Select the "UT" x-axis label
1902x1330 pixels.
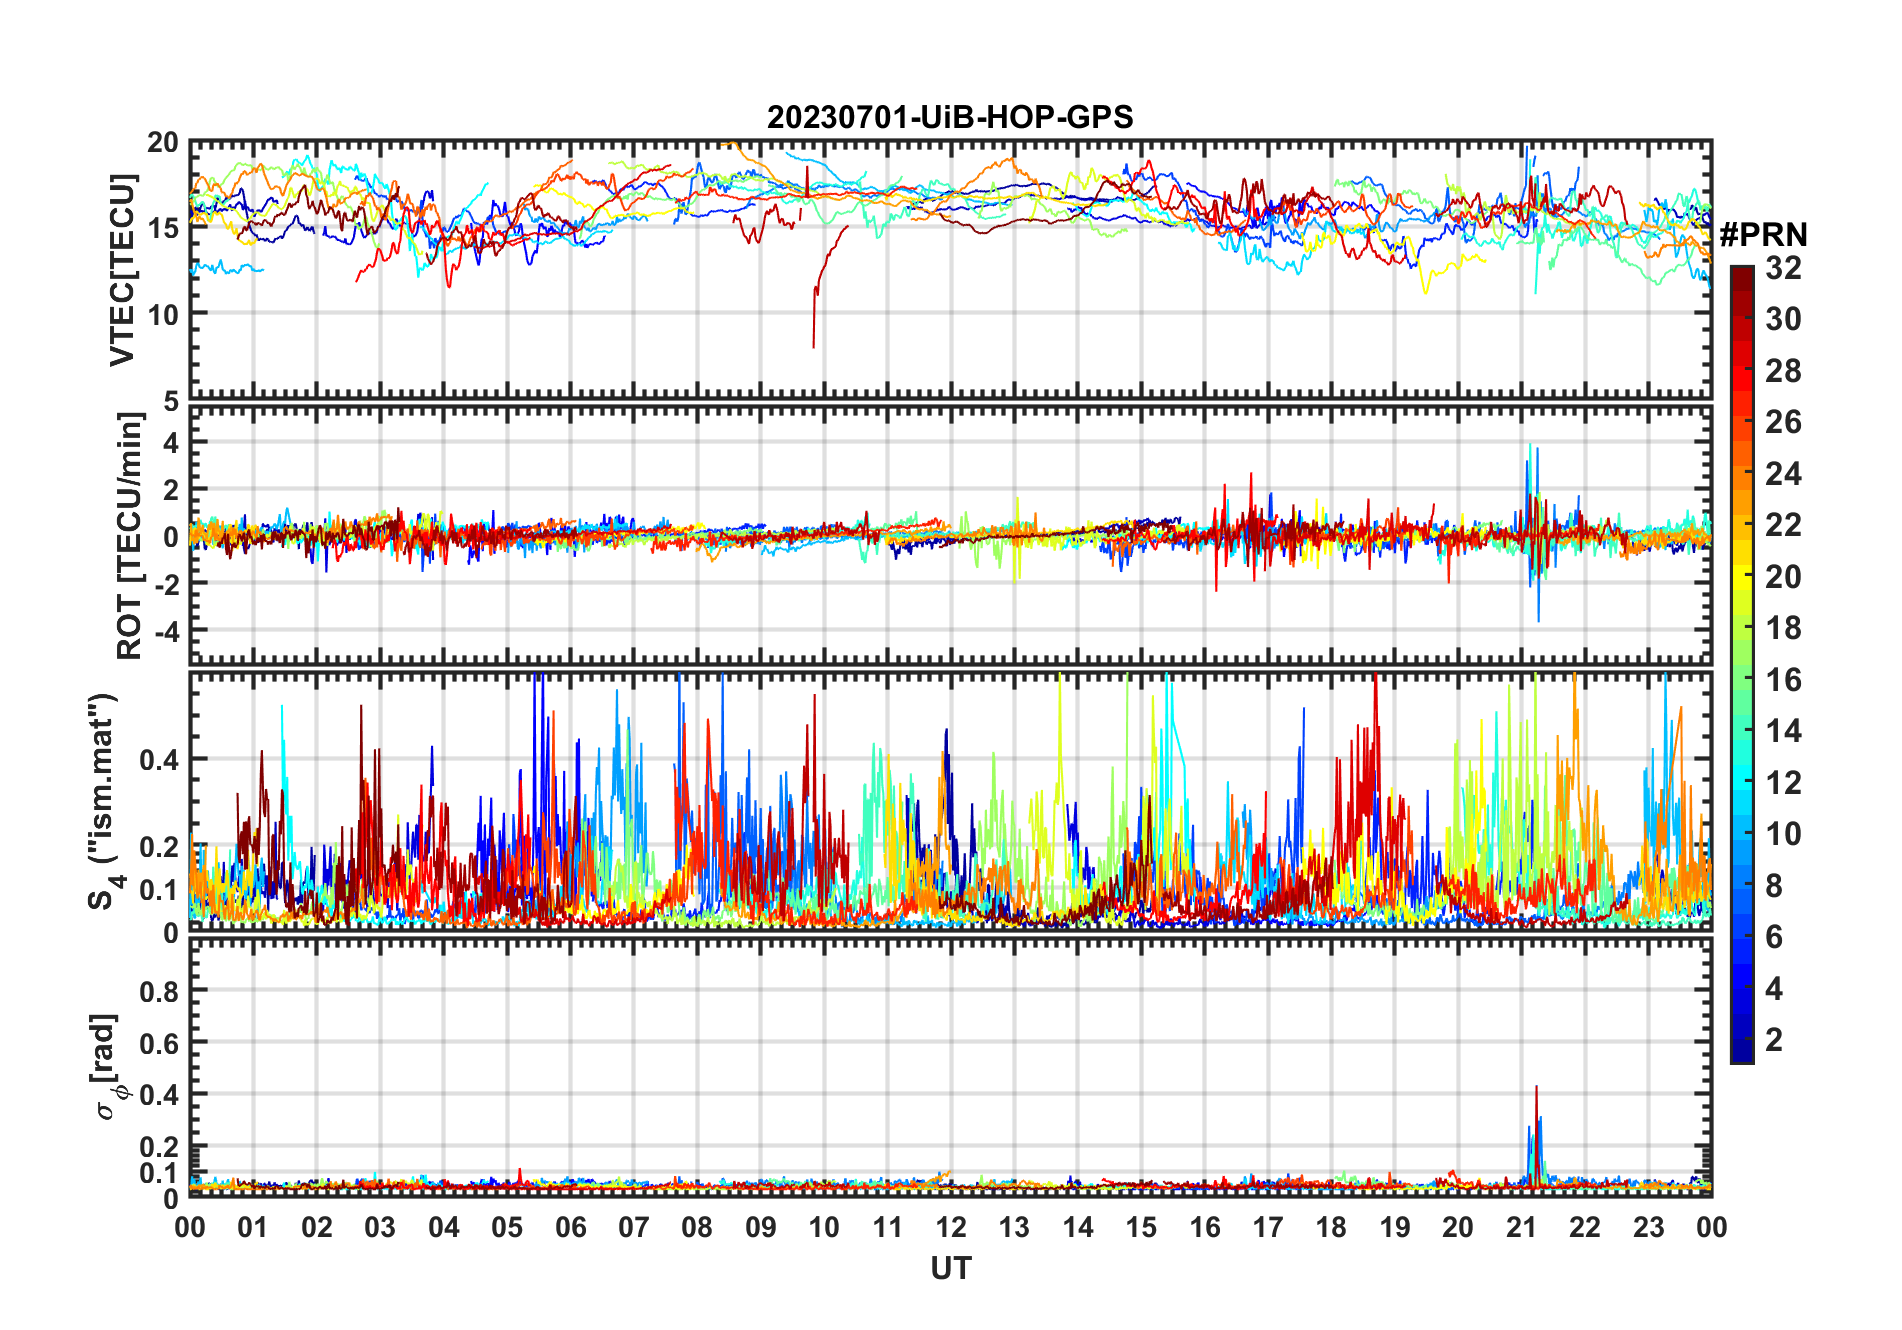(951, 1268)
